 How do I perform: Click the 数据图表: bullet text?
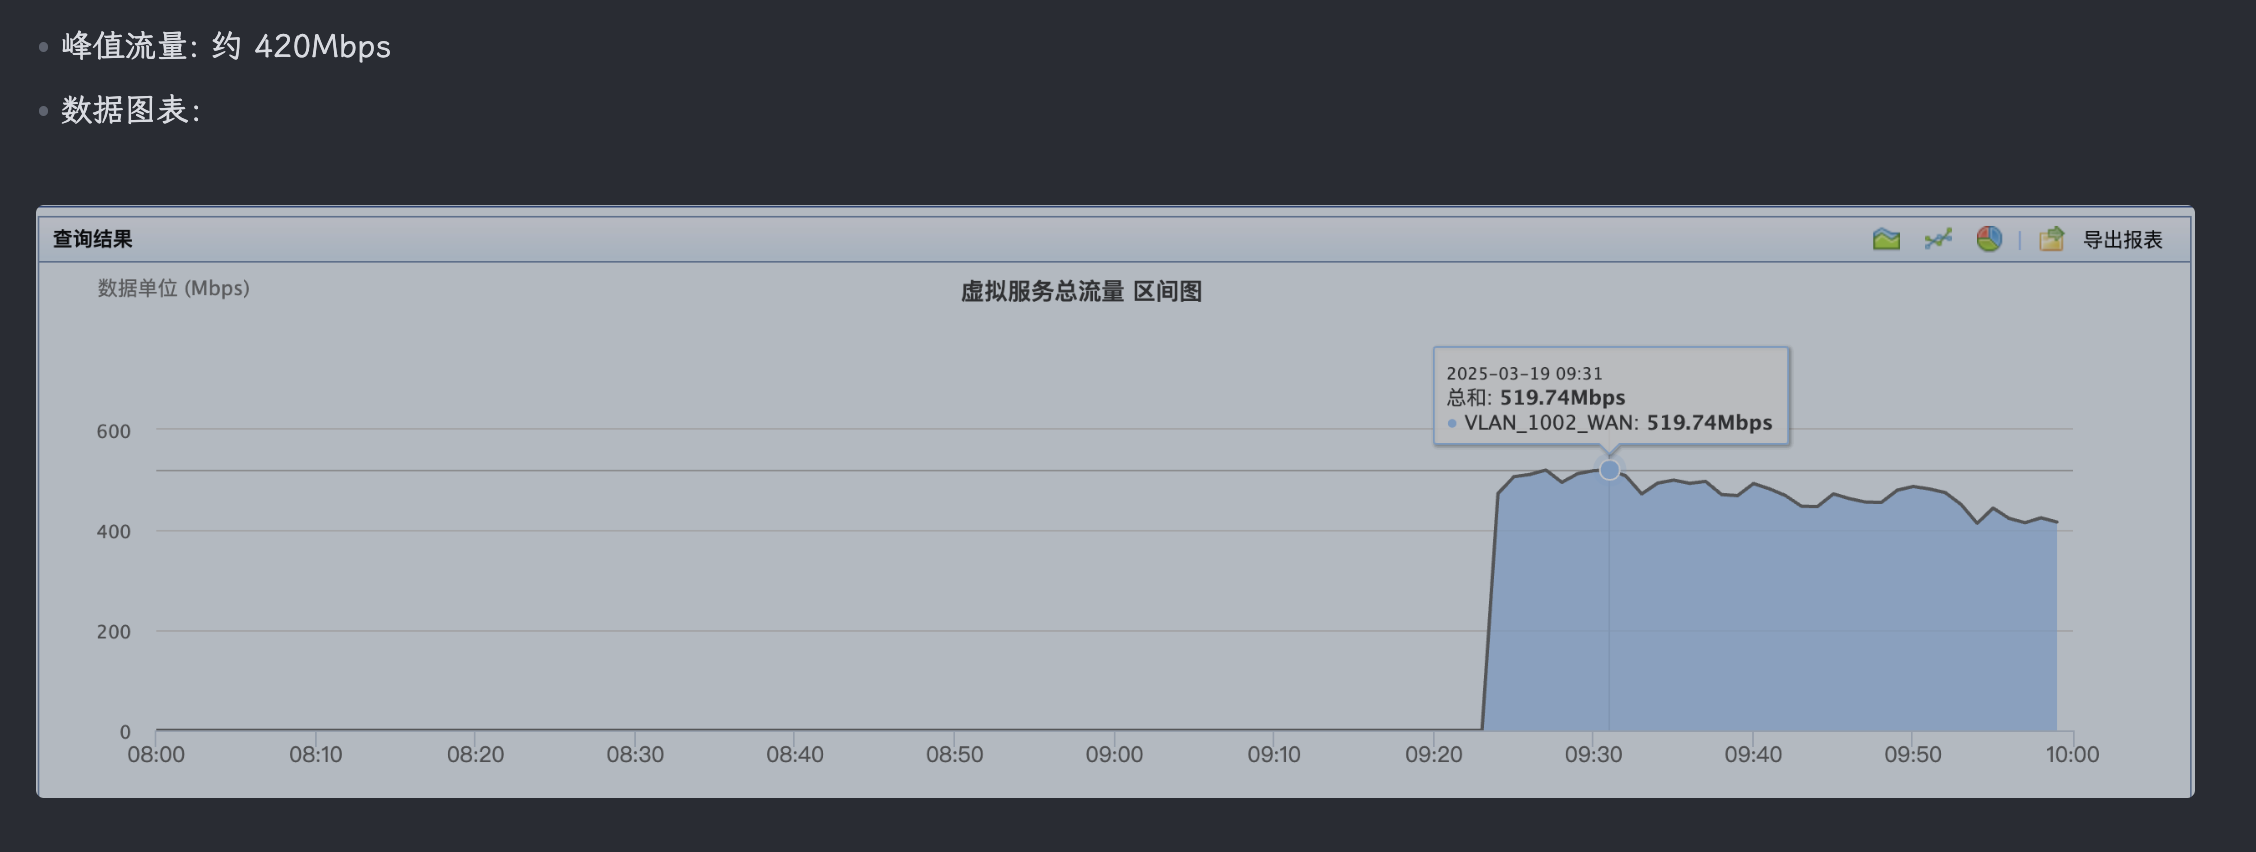pos(131,110)
